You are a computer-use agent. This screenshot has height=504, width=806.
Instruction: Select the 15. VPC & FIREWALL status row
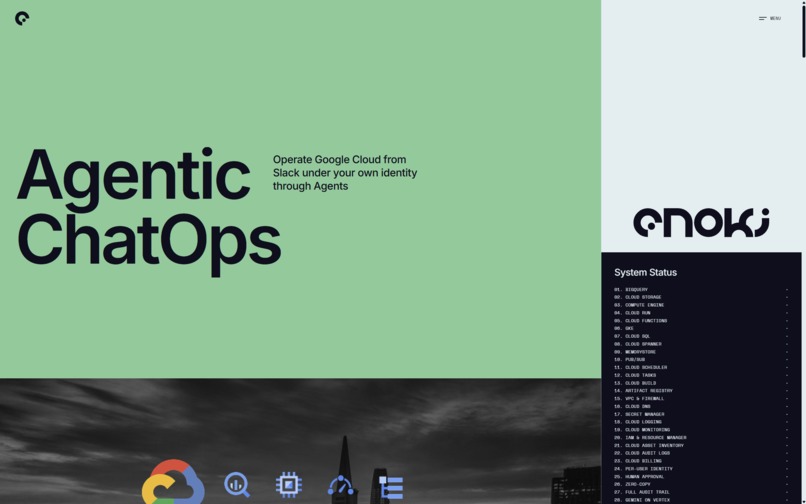[x=701, y=399]
